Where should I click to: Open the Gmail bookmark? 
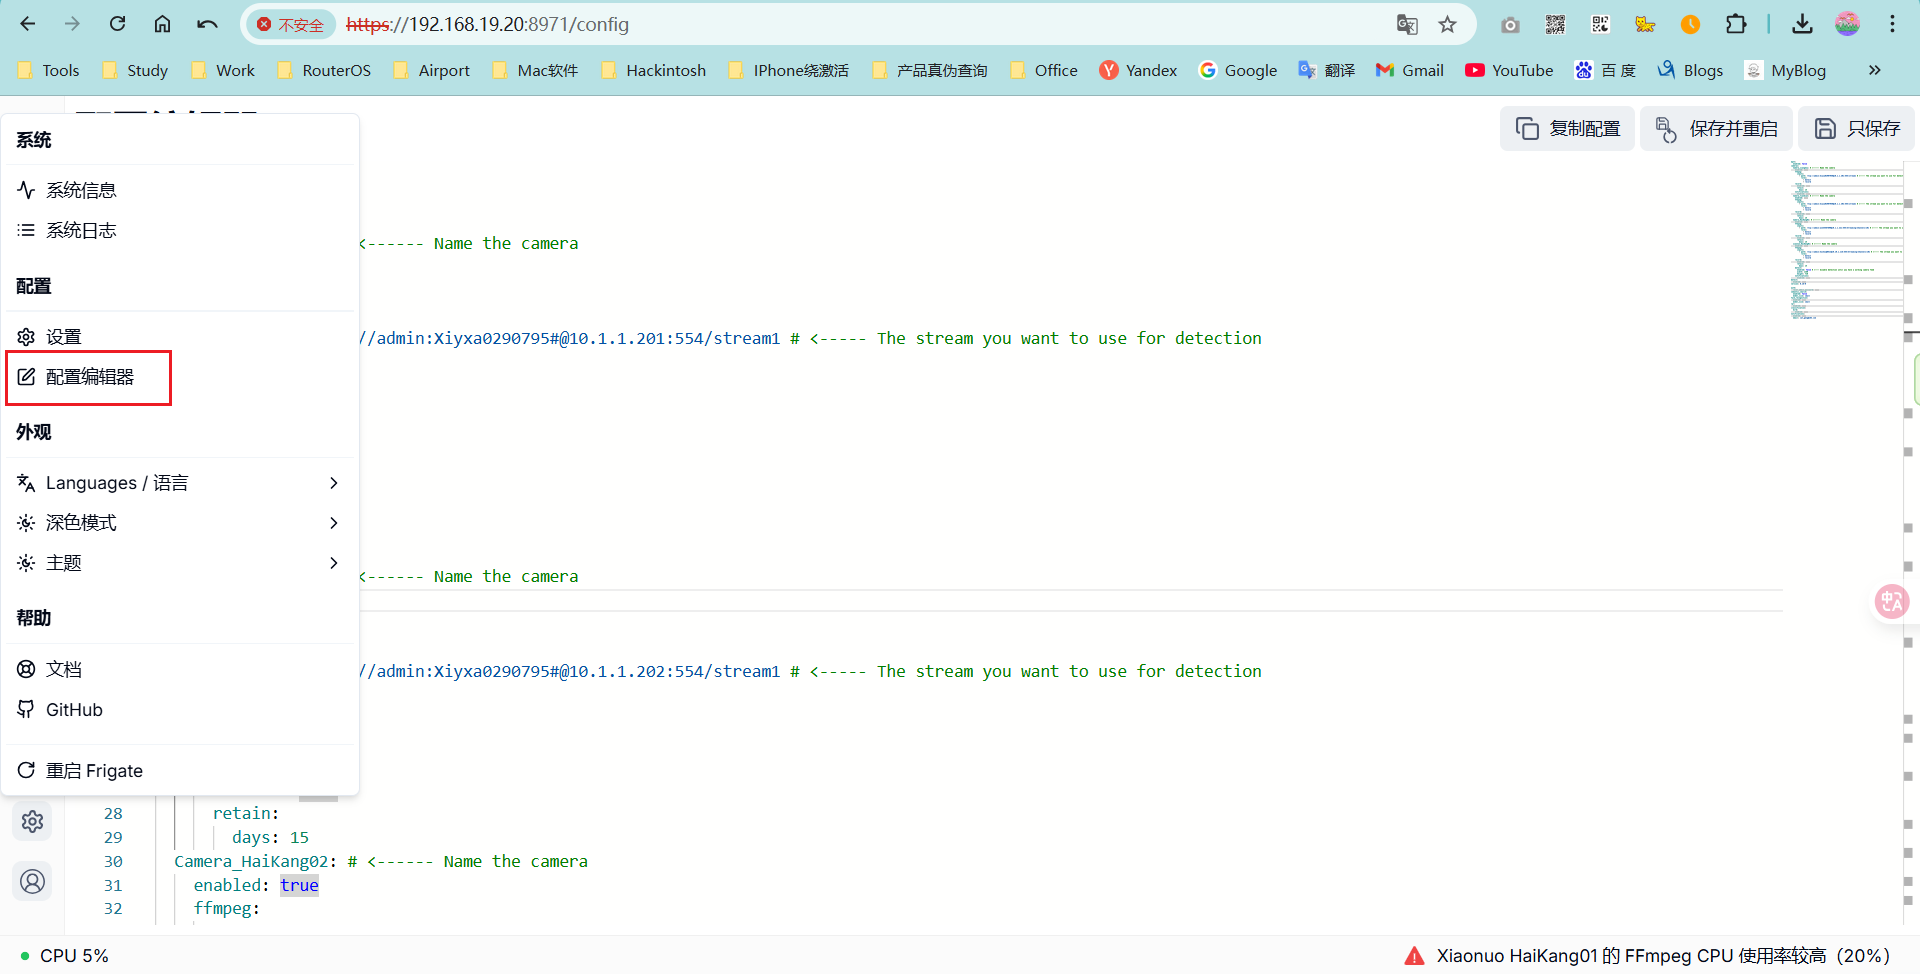point(1410,70)
